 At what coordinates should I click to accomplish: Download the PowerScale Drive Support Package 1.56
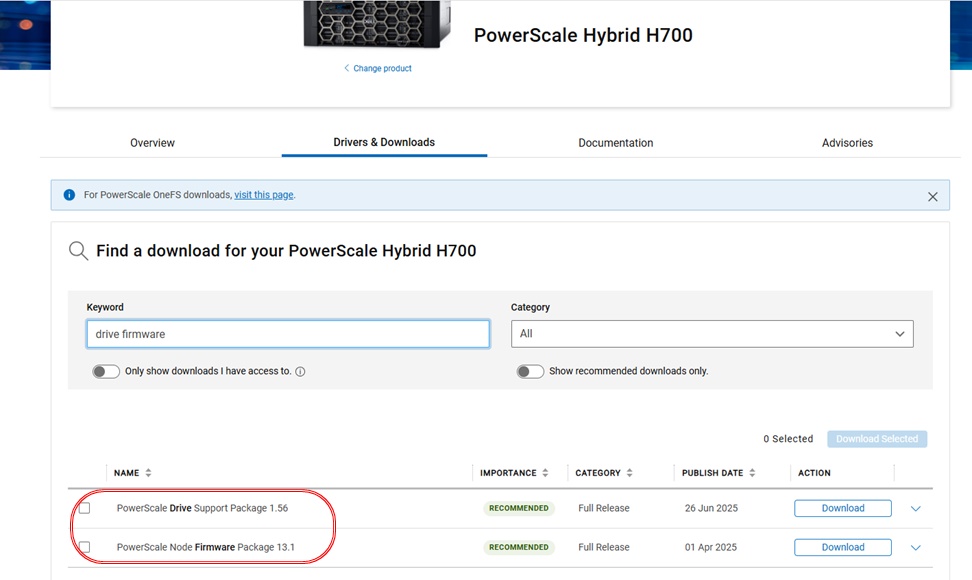click(x=843, y=508)
